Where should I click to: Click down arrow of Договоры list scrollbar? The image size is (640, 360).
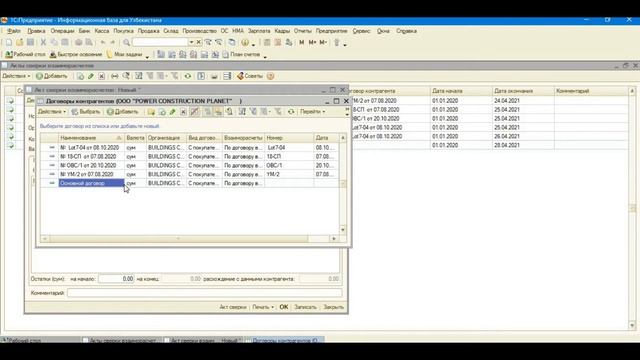(342, 230)
